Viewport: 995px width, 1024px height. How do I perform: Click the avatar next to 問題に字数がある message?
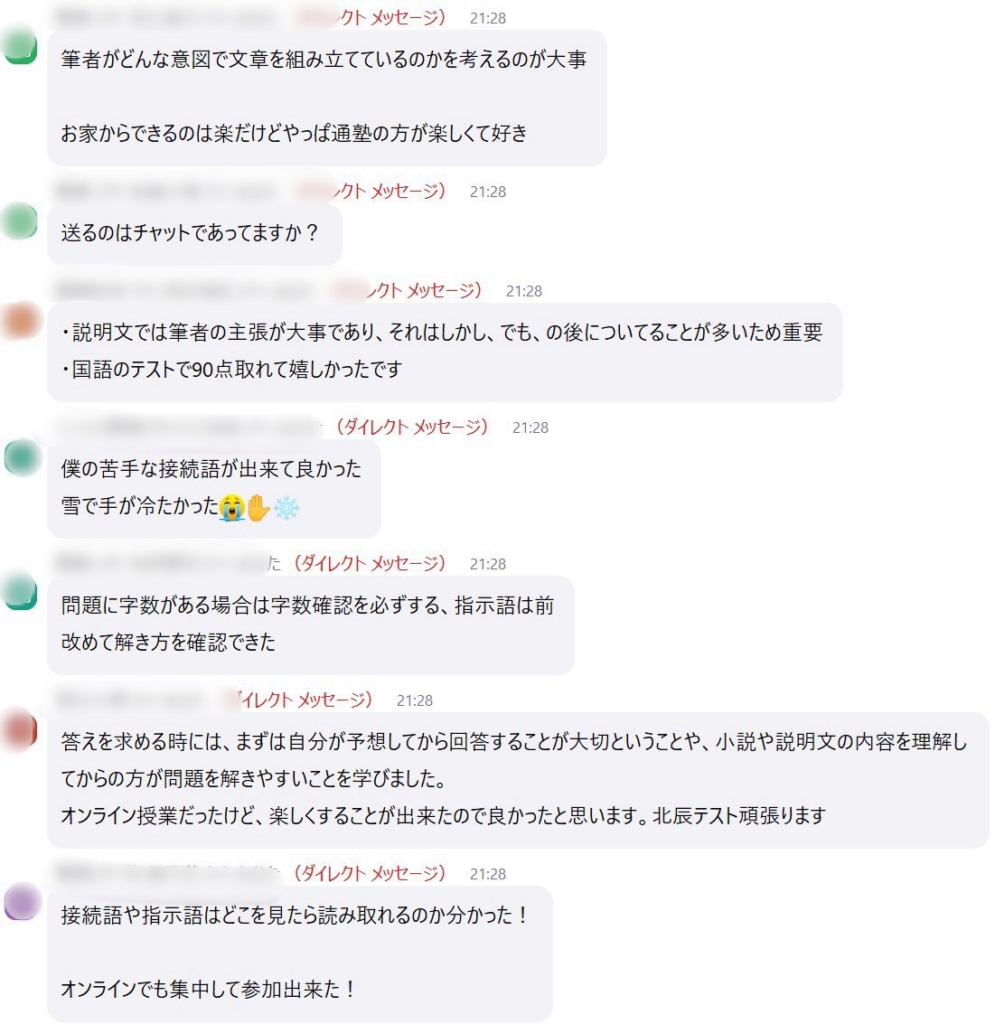[20, 591]
